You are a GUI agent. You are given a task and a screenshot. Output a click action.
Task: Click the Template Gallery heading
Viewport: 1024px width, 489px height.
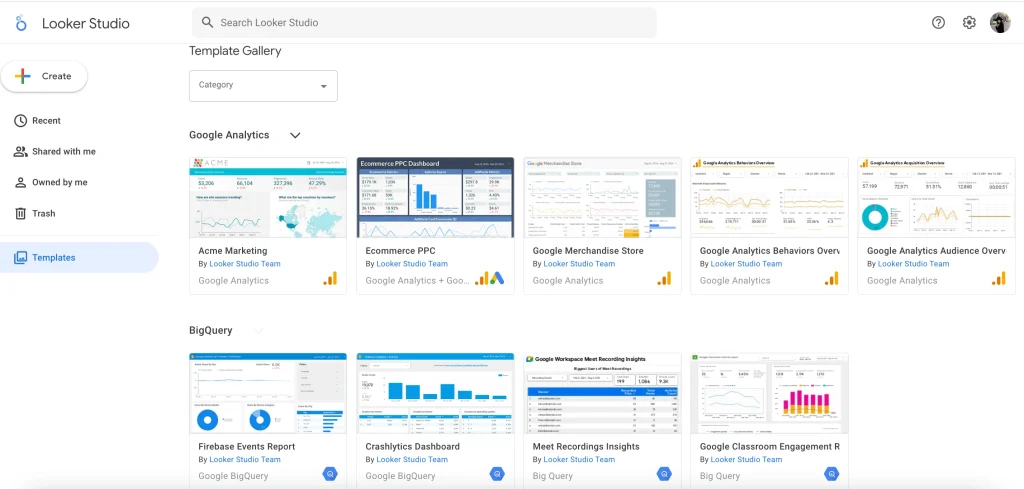[235, 51]
